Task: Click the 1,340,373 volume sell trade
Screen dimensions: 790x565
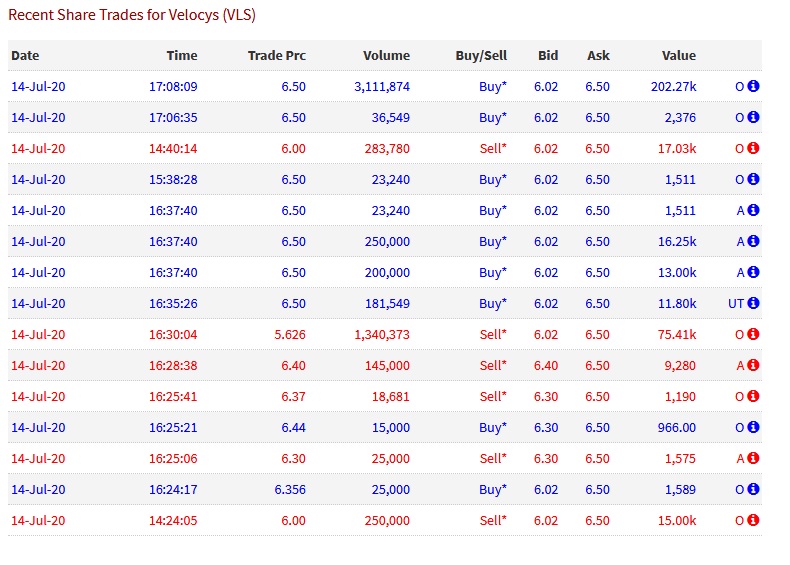Action: click(x=382, y=334)
